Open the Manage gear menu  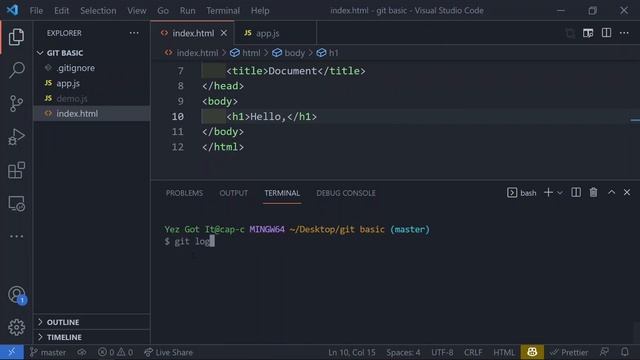coord(16,327)
